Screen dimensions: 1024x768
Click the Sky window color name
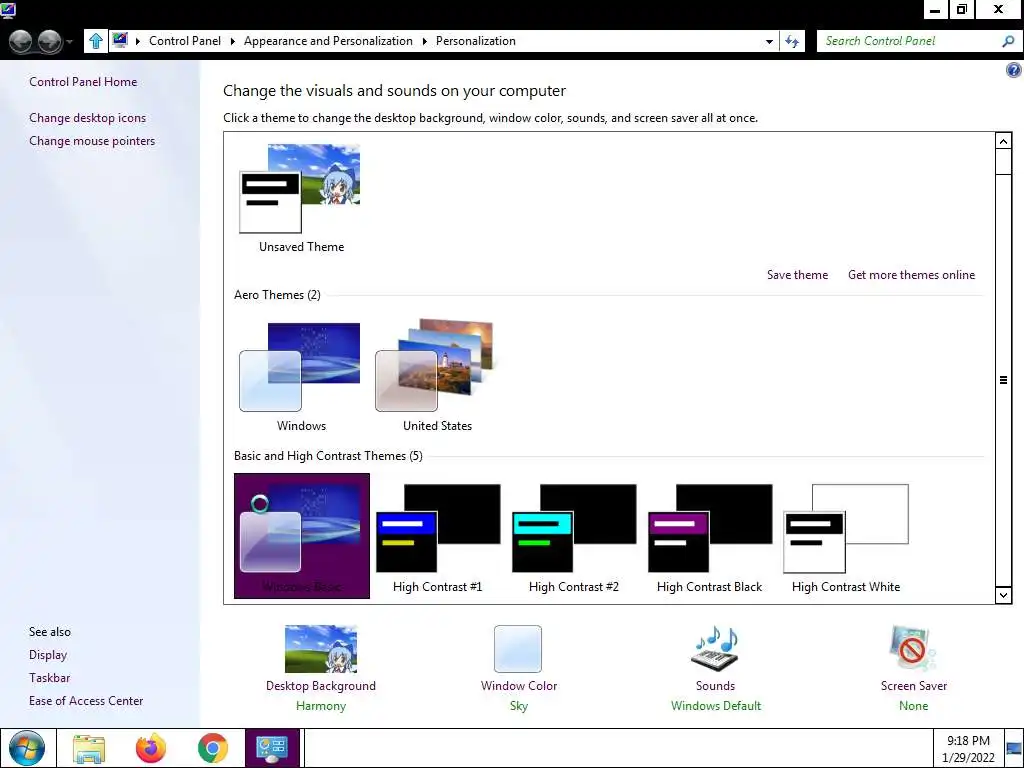pos(519,706)
